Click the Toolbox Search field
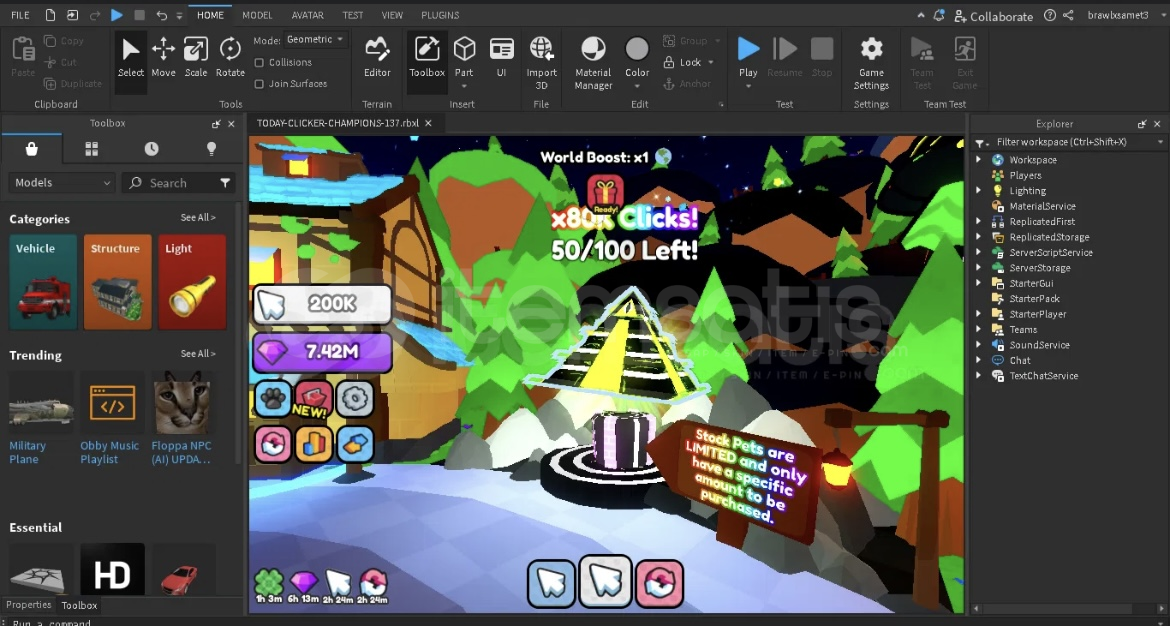 click(178, 183)
